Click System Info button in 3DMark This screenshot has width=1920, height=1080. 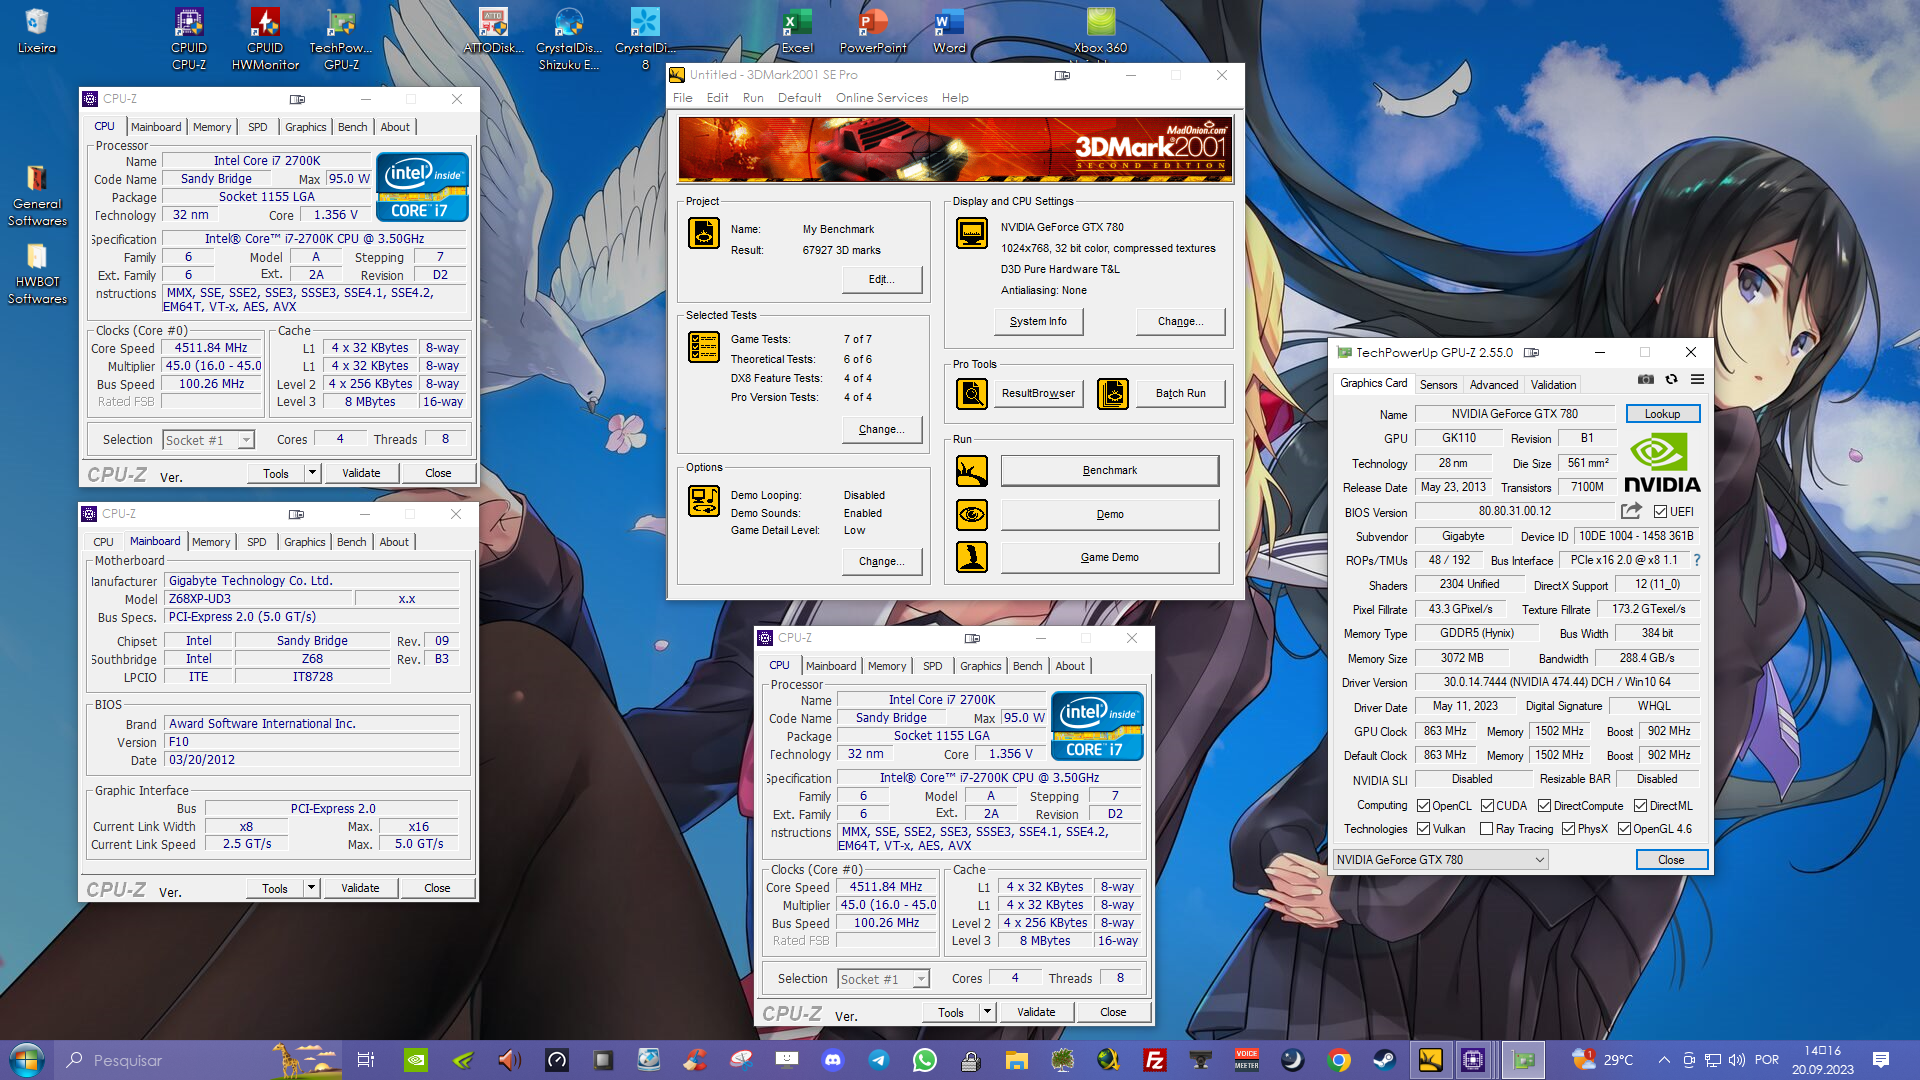coord(1038,322)
